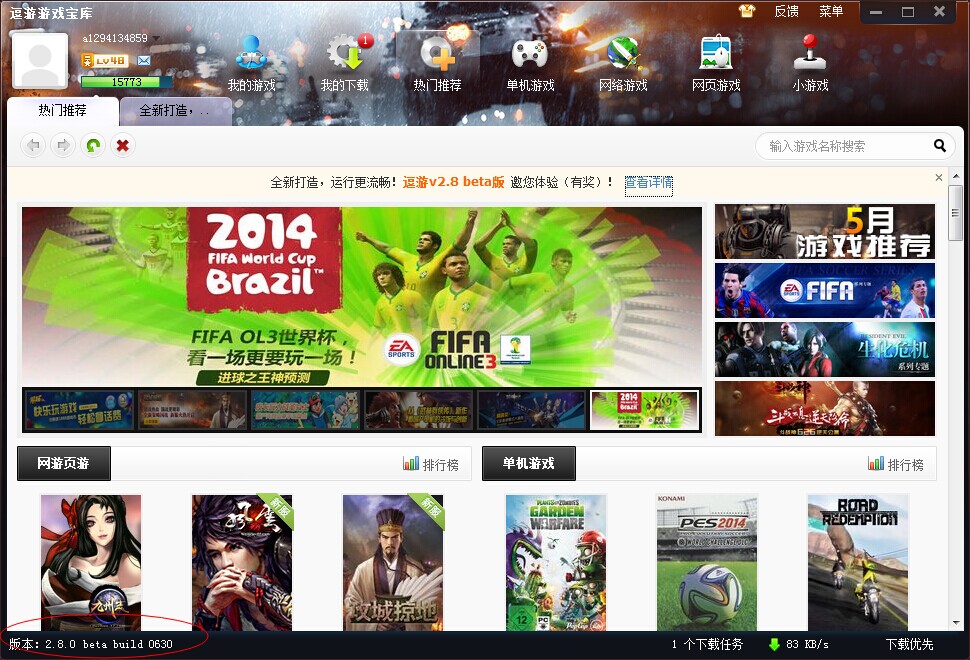Open the 反馈 feedback menu
970x660 pixels.
pos(786,11)
